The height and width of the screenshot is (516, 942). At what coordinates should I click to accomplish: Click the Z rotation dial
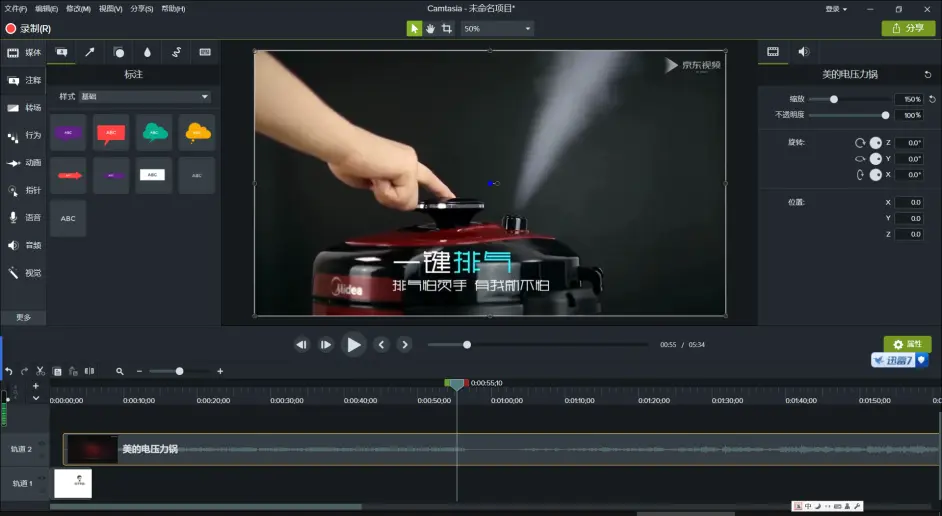pos(875,143)
